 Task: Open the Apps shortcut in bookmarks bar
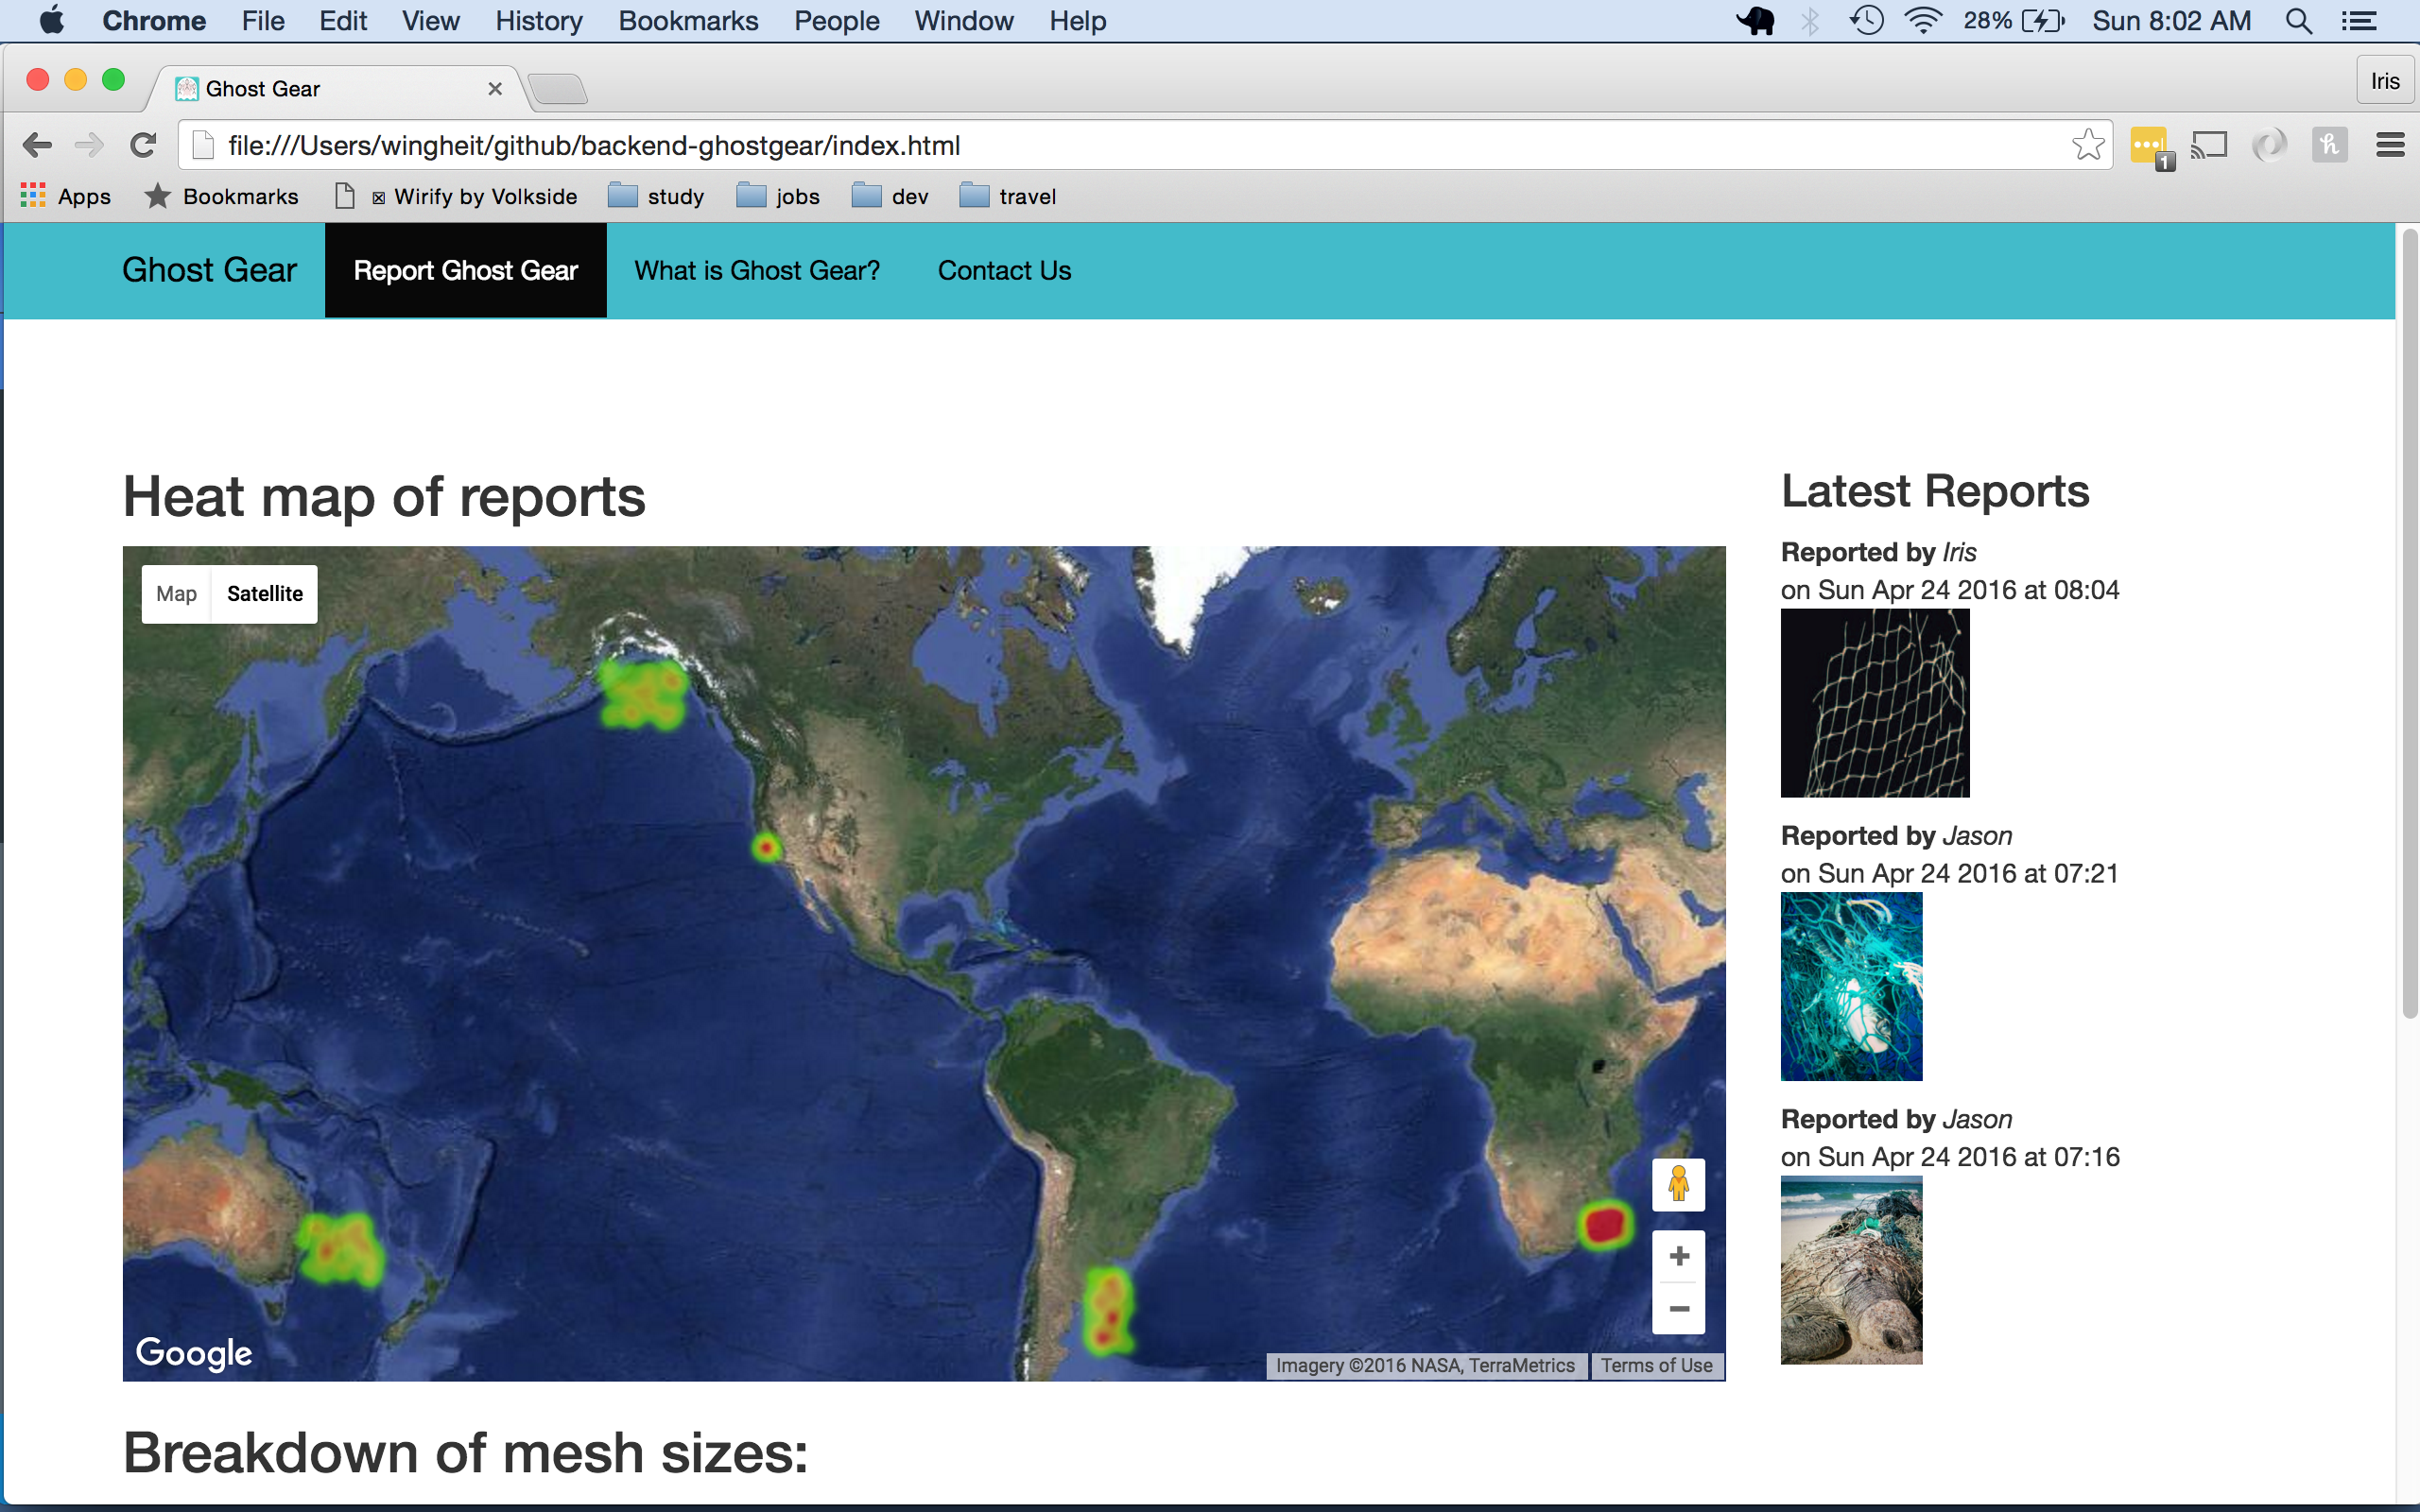[66, 196]
